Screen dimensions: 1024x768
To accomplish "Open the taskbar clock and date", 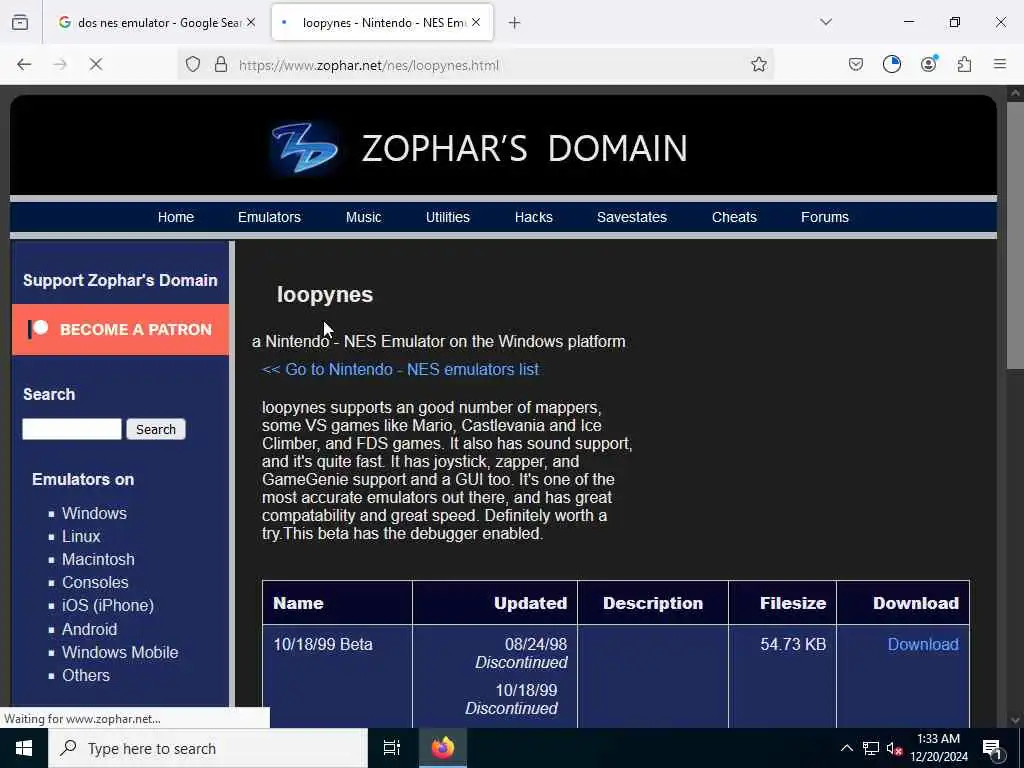I will tap(938, 748).
